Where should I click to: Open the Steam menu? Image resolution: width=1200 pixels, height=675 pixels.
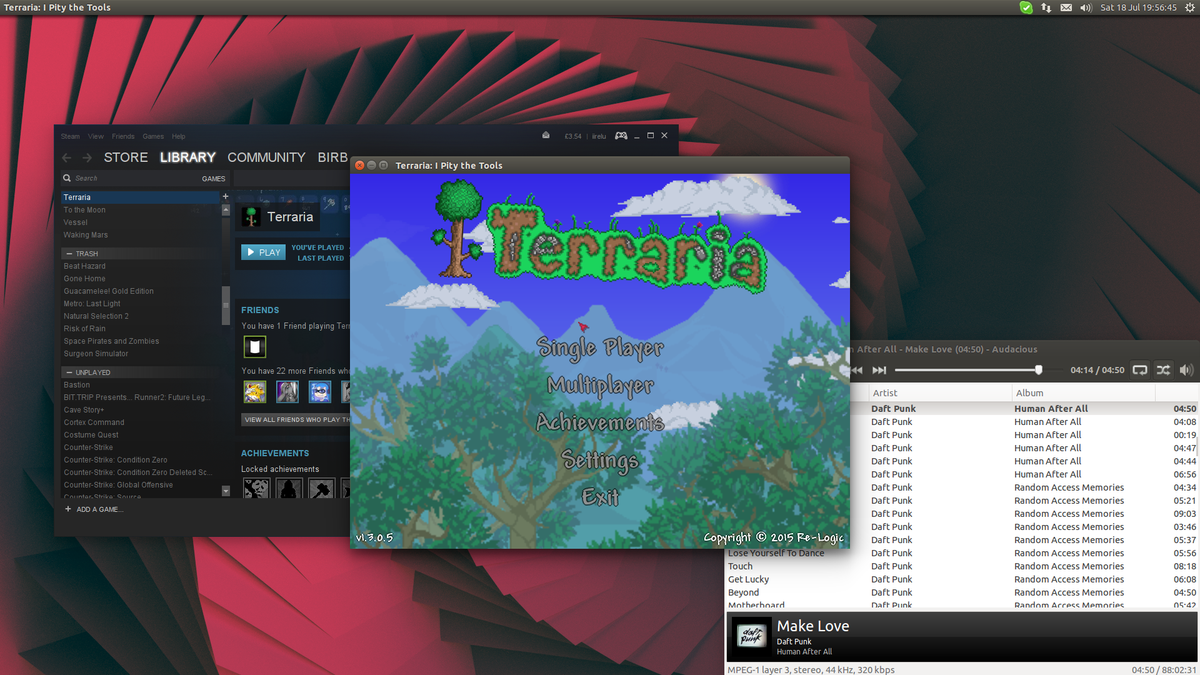[70, 136]
